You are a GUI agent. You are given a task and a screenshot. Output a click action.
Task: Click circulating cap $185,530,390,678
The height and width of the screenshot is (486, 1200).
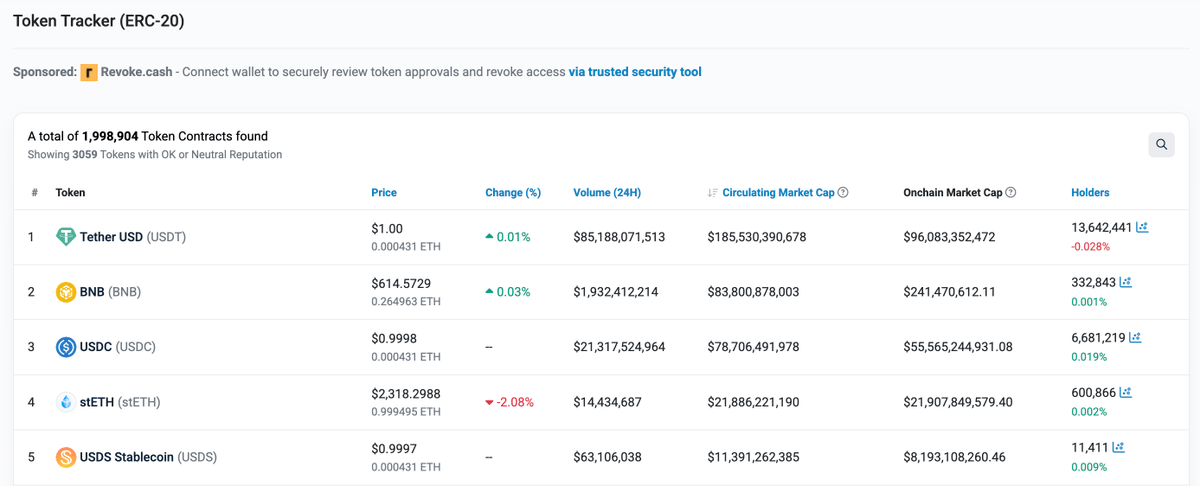click(x=757, y=237)
